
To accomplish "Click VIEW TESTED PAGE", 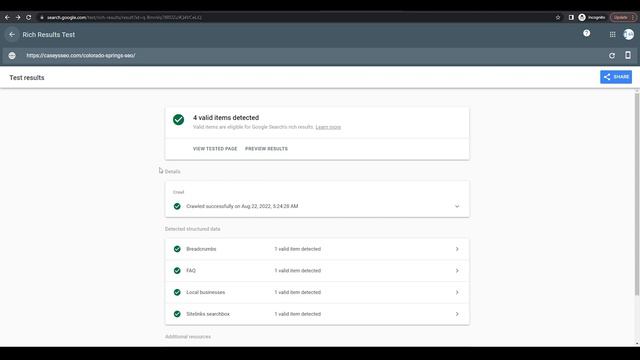I will point(215,149).
